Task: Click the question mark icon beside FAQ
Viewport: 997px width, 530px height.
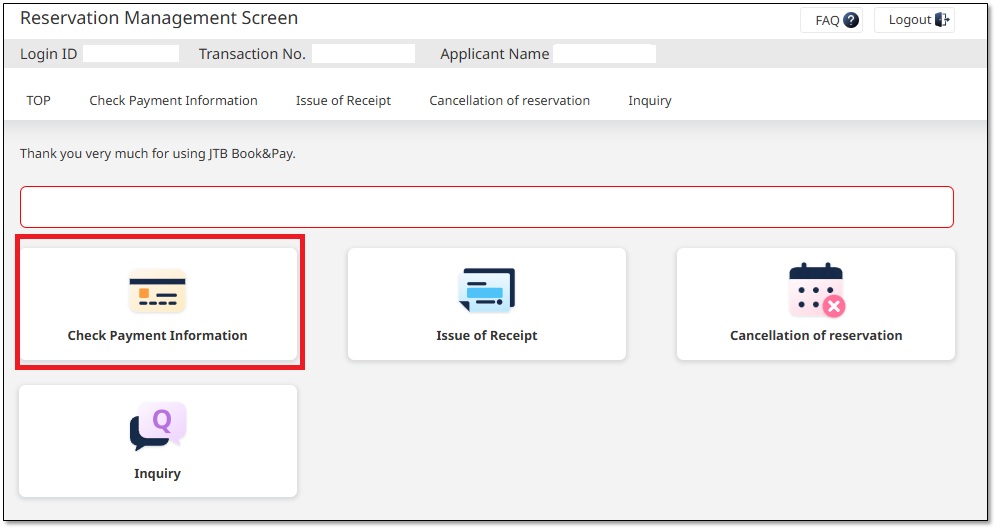Action: 851,20
